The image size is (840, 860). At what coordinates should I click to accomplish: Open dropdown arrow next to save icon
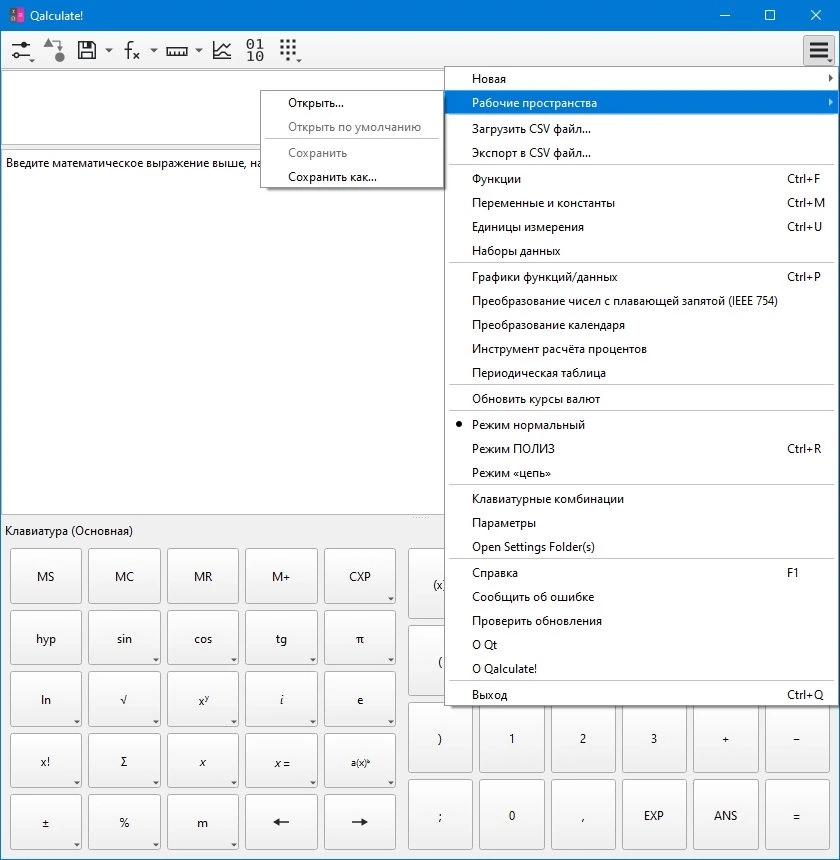point(109,50)
